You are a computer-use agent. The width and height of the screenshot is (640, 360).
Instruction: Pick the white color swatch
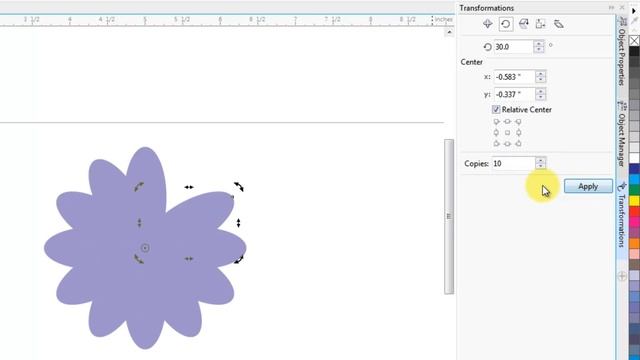[634, 158]
